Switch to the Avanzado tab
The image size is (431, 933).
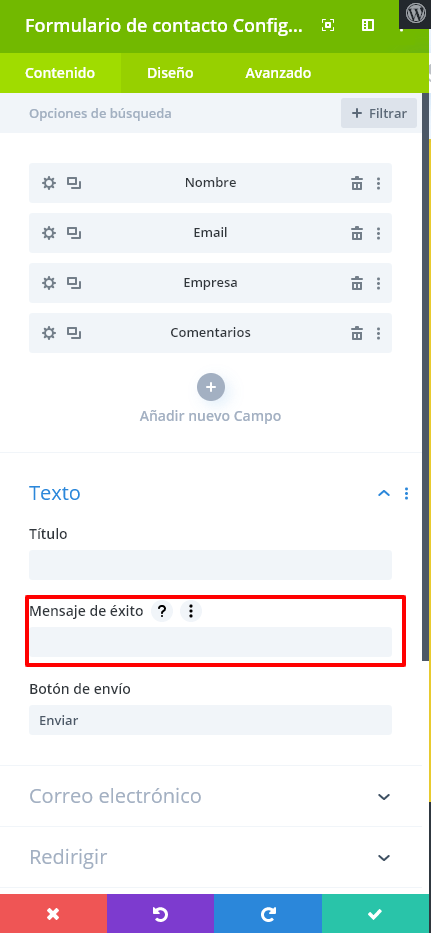278,73
